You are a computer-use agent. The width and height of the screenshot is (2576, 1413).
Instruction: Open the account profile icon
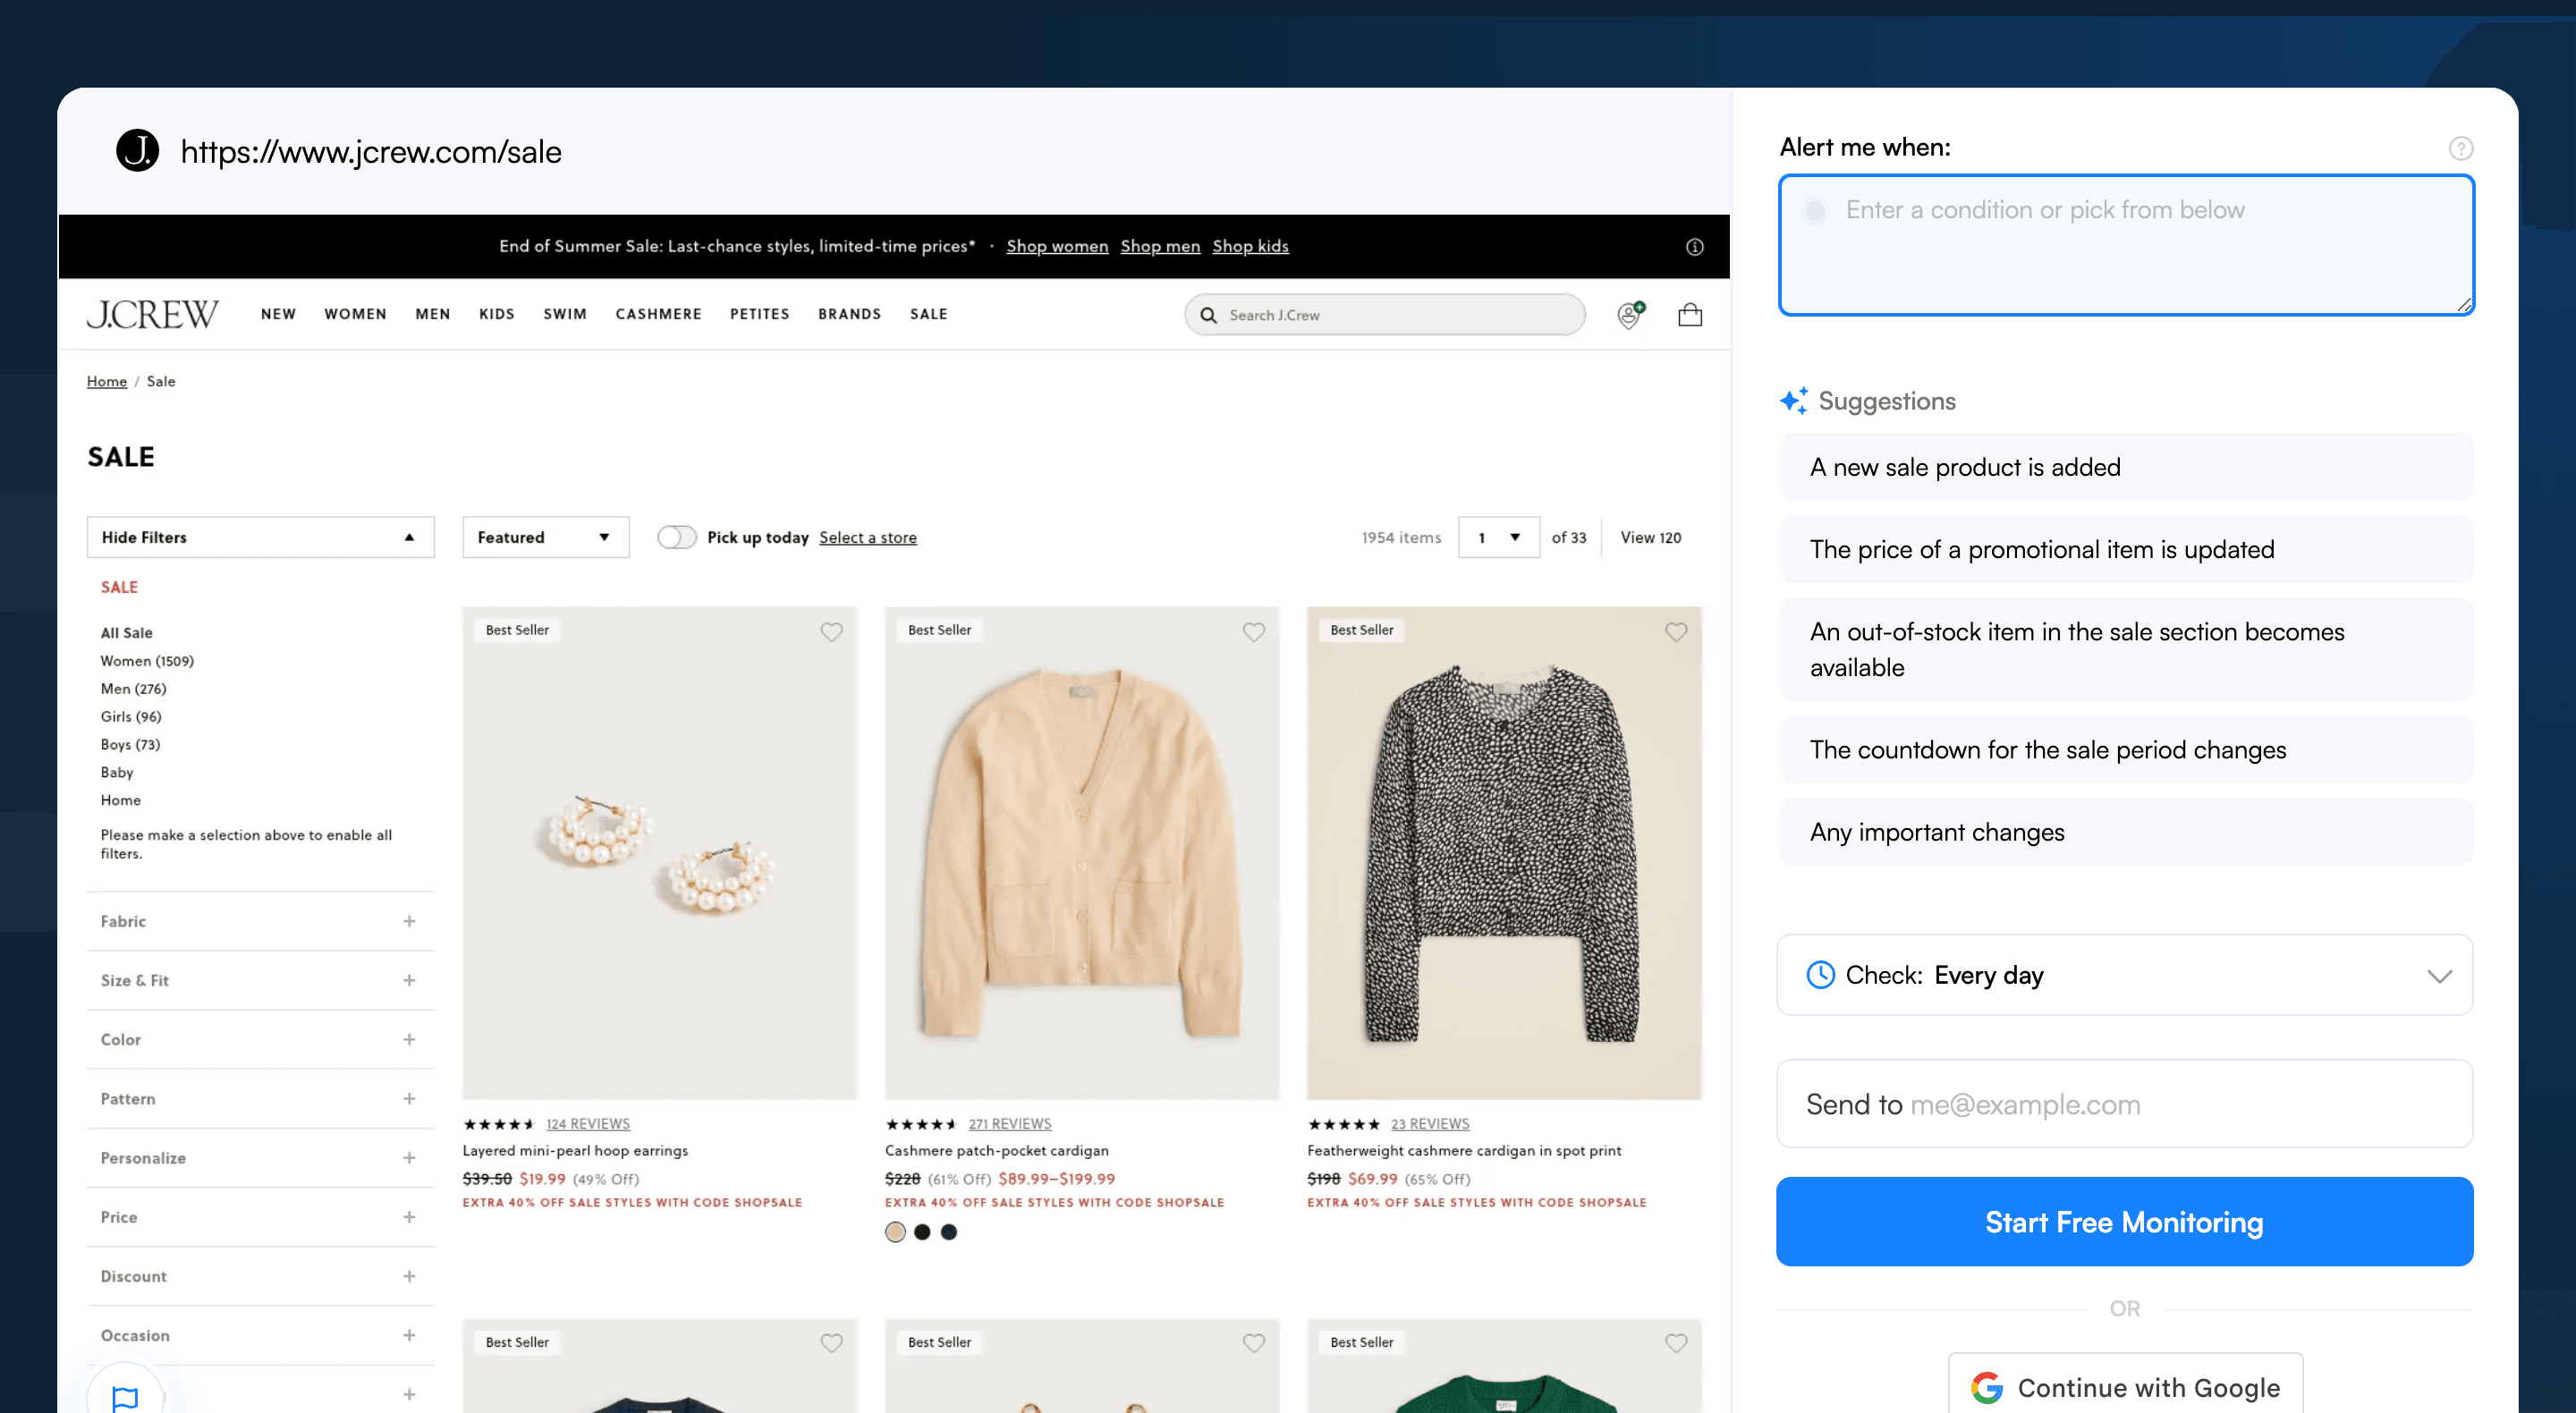point(1630,315)
